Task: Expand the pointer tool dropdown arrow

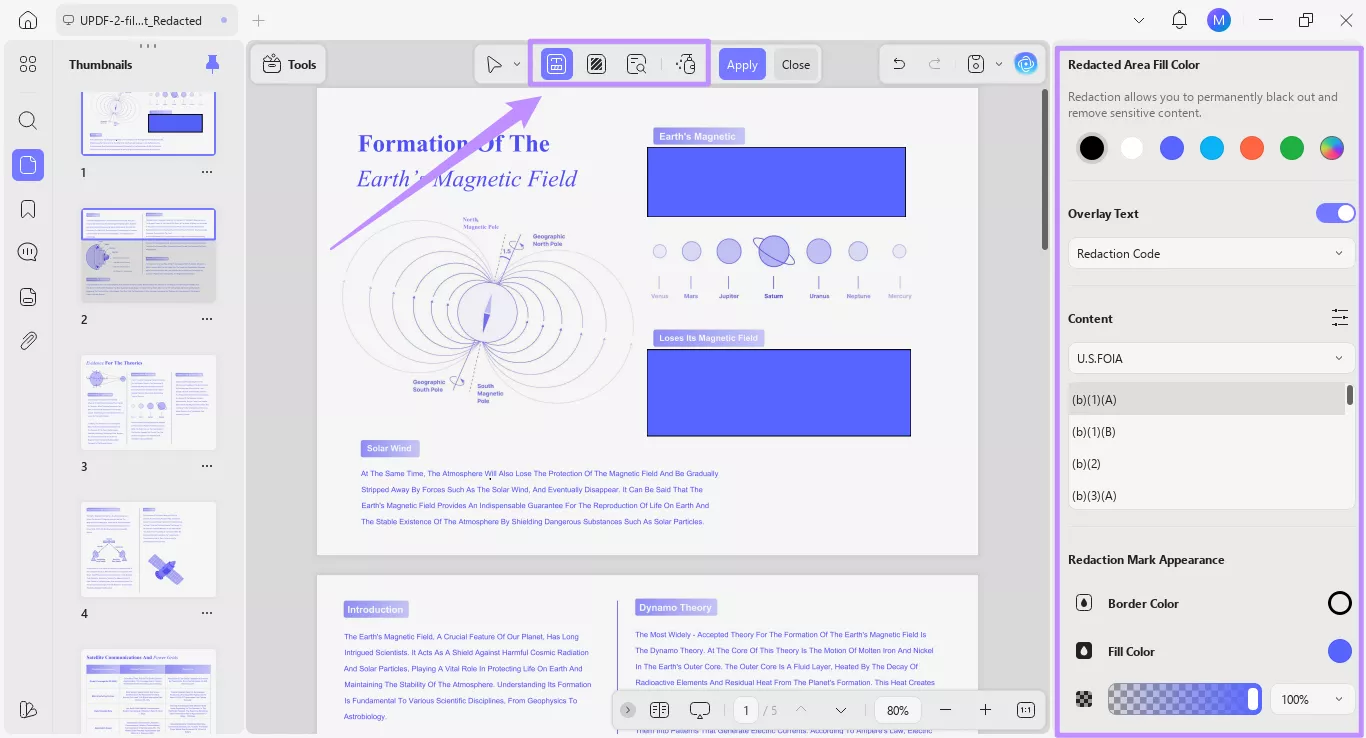Action: [x=517, y=65]
